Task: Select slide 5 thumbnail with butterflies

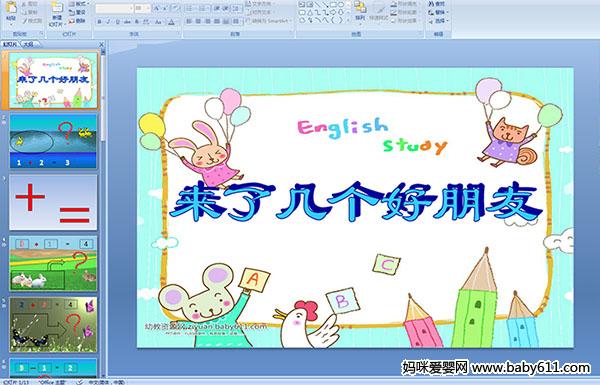Action: [x=53, y=325]
